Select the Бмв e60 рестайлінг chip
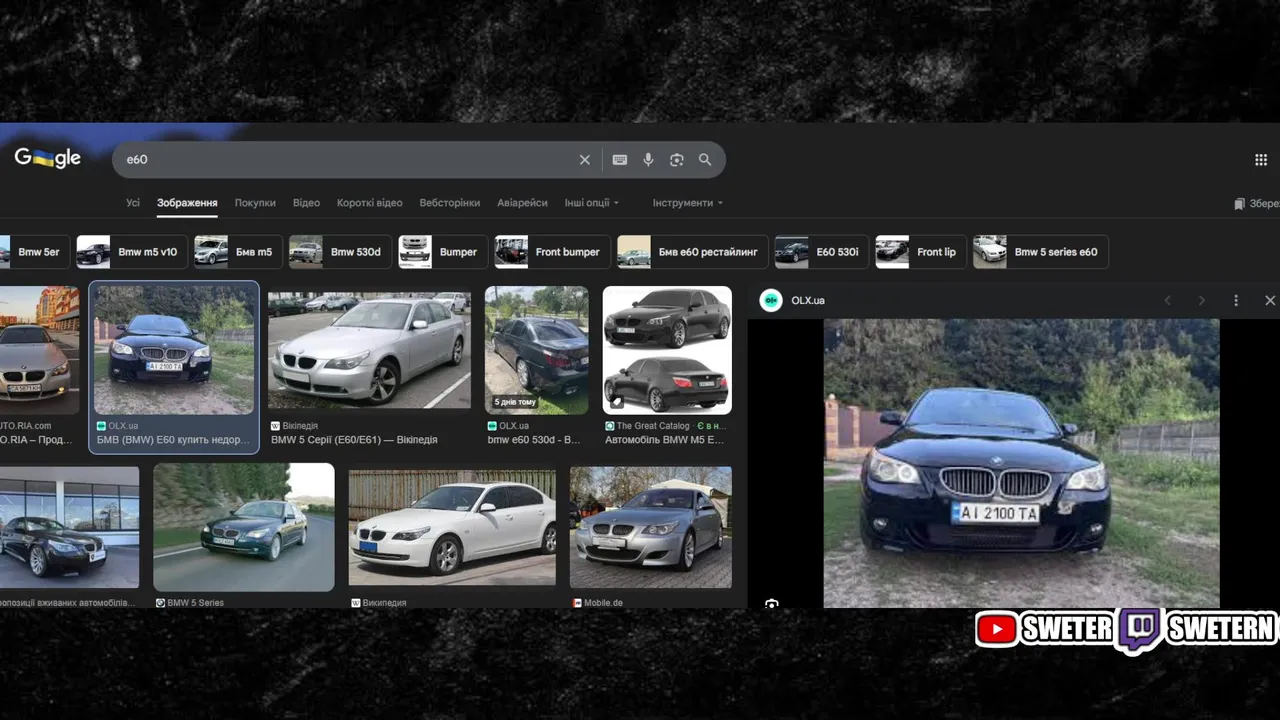Image resolution: width=1280 pixels, height=720 pixels. coord(692,252)
